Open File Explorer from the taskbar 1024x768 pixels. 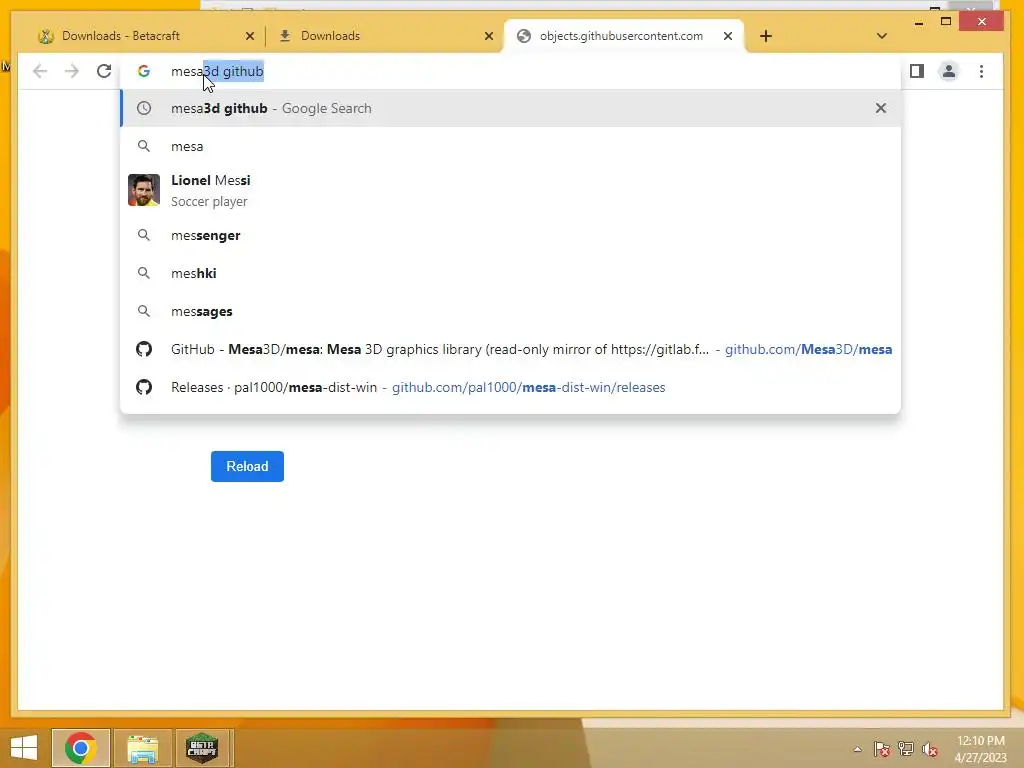point(142,748)
